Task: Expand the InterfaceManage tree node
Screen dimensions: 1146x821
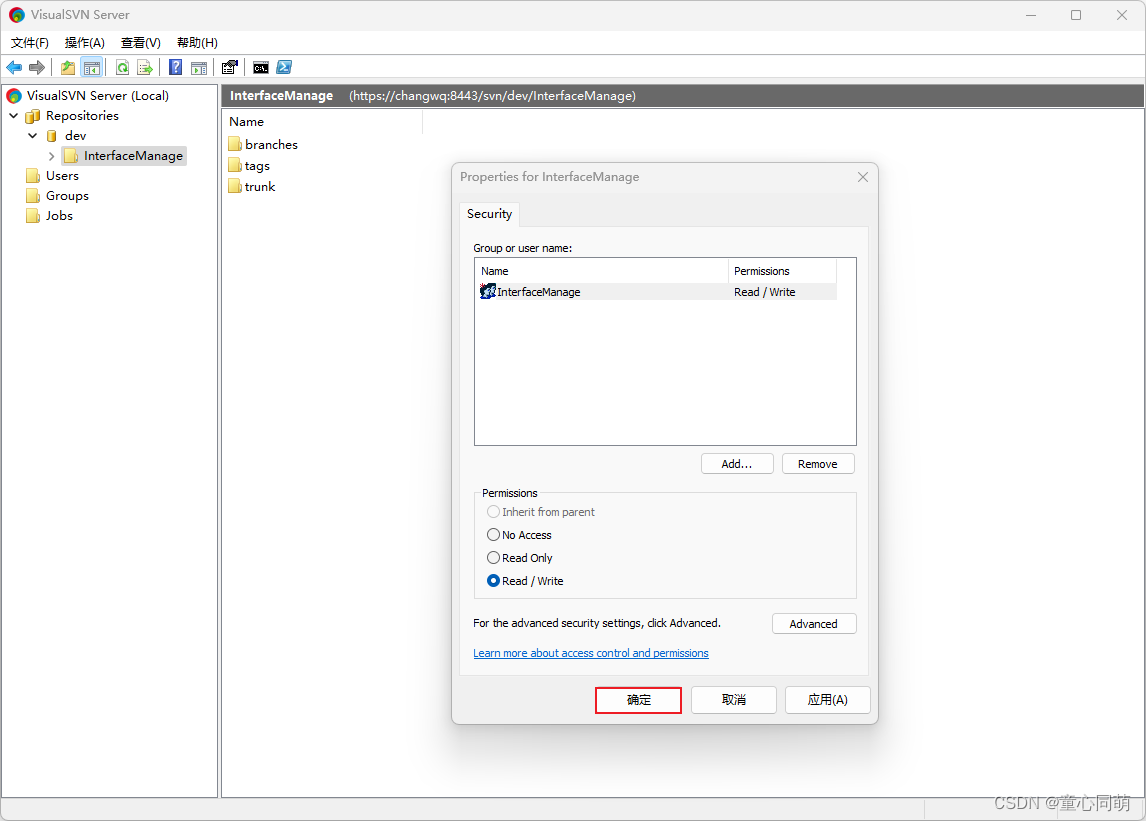Action: coord(51,156)
